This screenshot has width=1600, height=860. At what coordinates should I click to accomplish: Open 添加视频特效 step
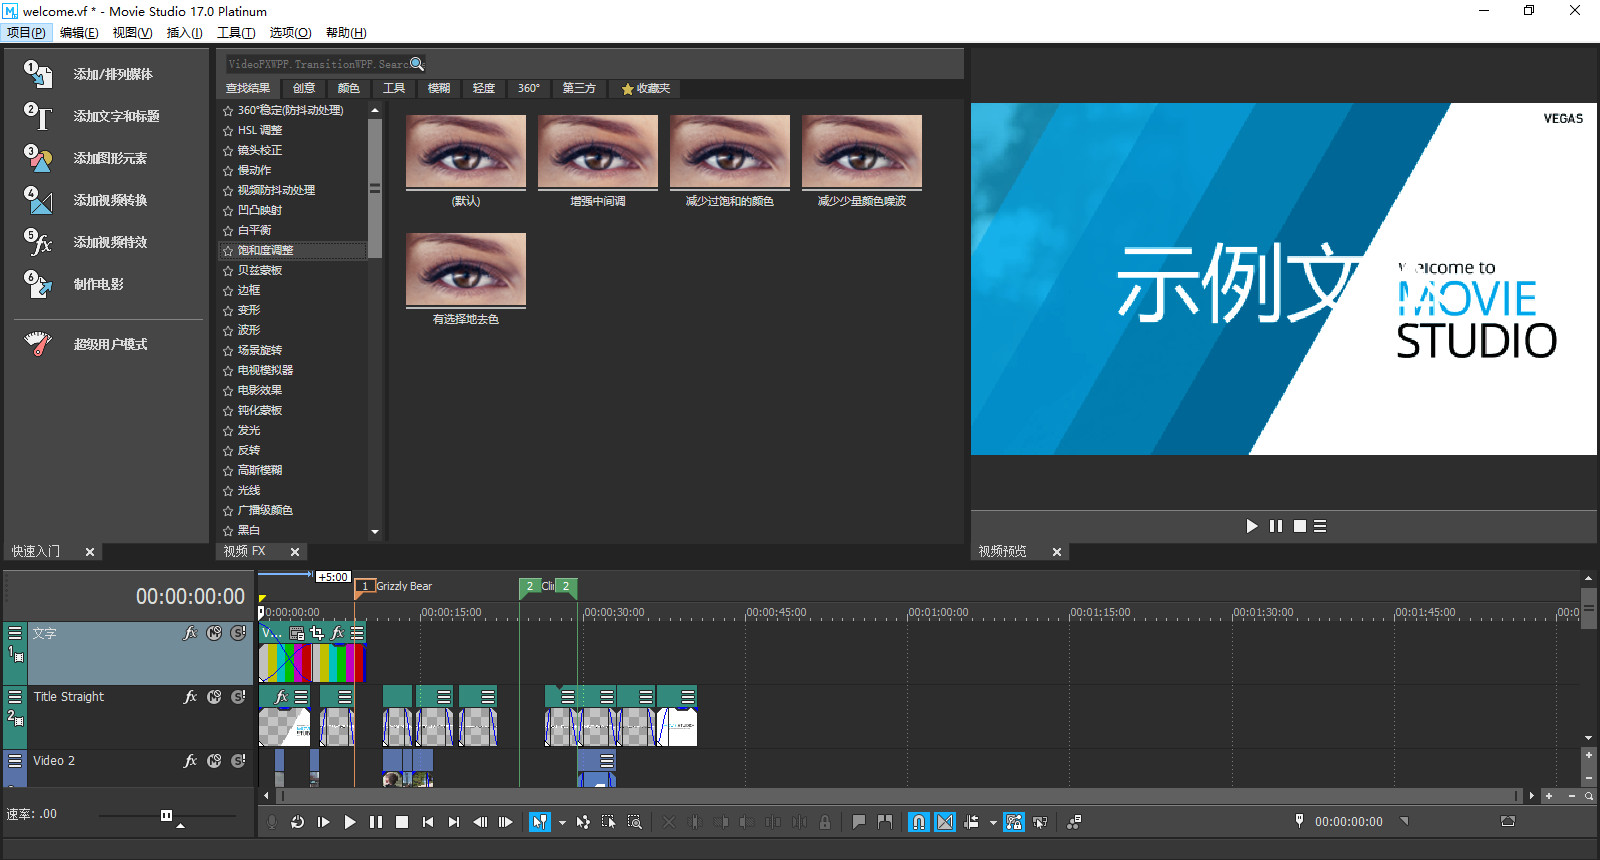pos(85,242)
